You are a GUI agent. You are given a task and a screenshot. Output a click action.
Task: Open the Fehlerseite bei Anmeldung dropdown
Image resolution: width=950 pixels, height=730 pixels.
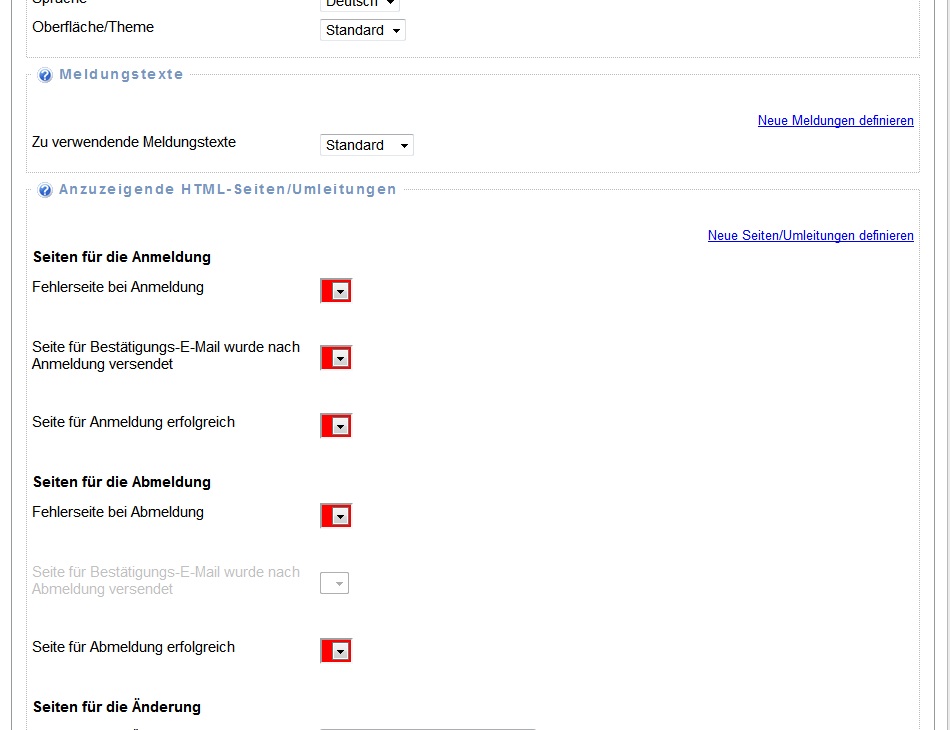click(337, 291)
